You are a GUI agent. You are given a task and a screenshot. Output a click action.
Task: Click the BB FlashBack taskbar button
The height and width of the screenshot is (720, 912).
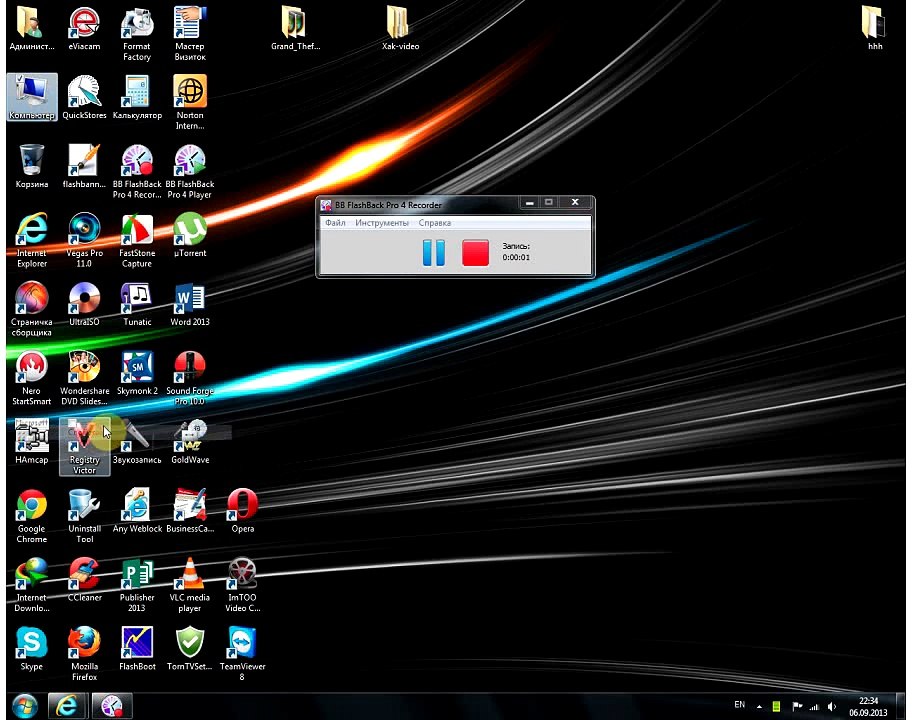click(x=112, y=706)
